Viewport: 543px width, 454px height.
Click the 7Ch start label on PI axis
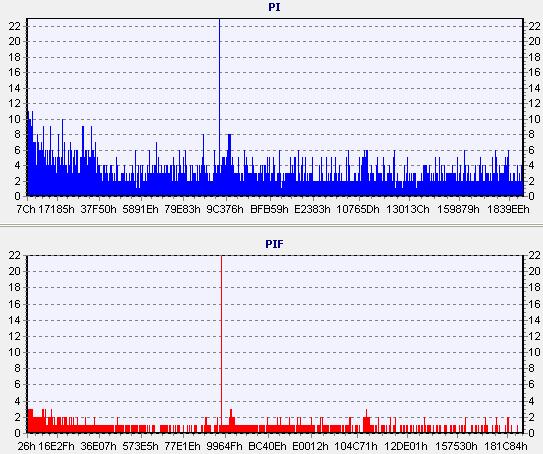point(26,209)
